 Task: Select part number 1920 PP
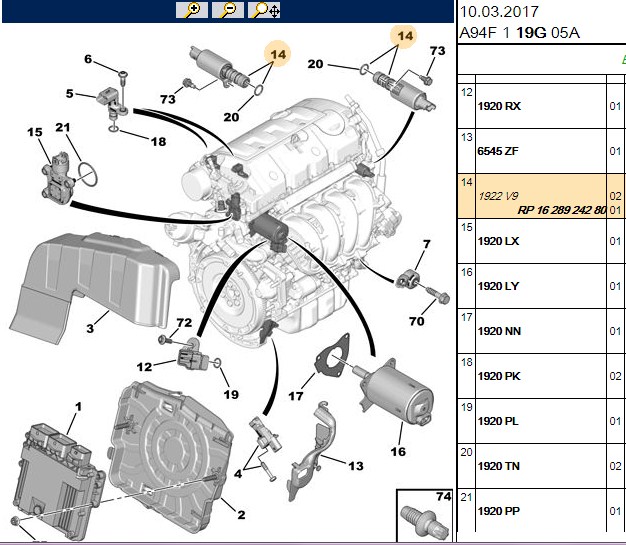(x=499, y=511)
